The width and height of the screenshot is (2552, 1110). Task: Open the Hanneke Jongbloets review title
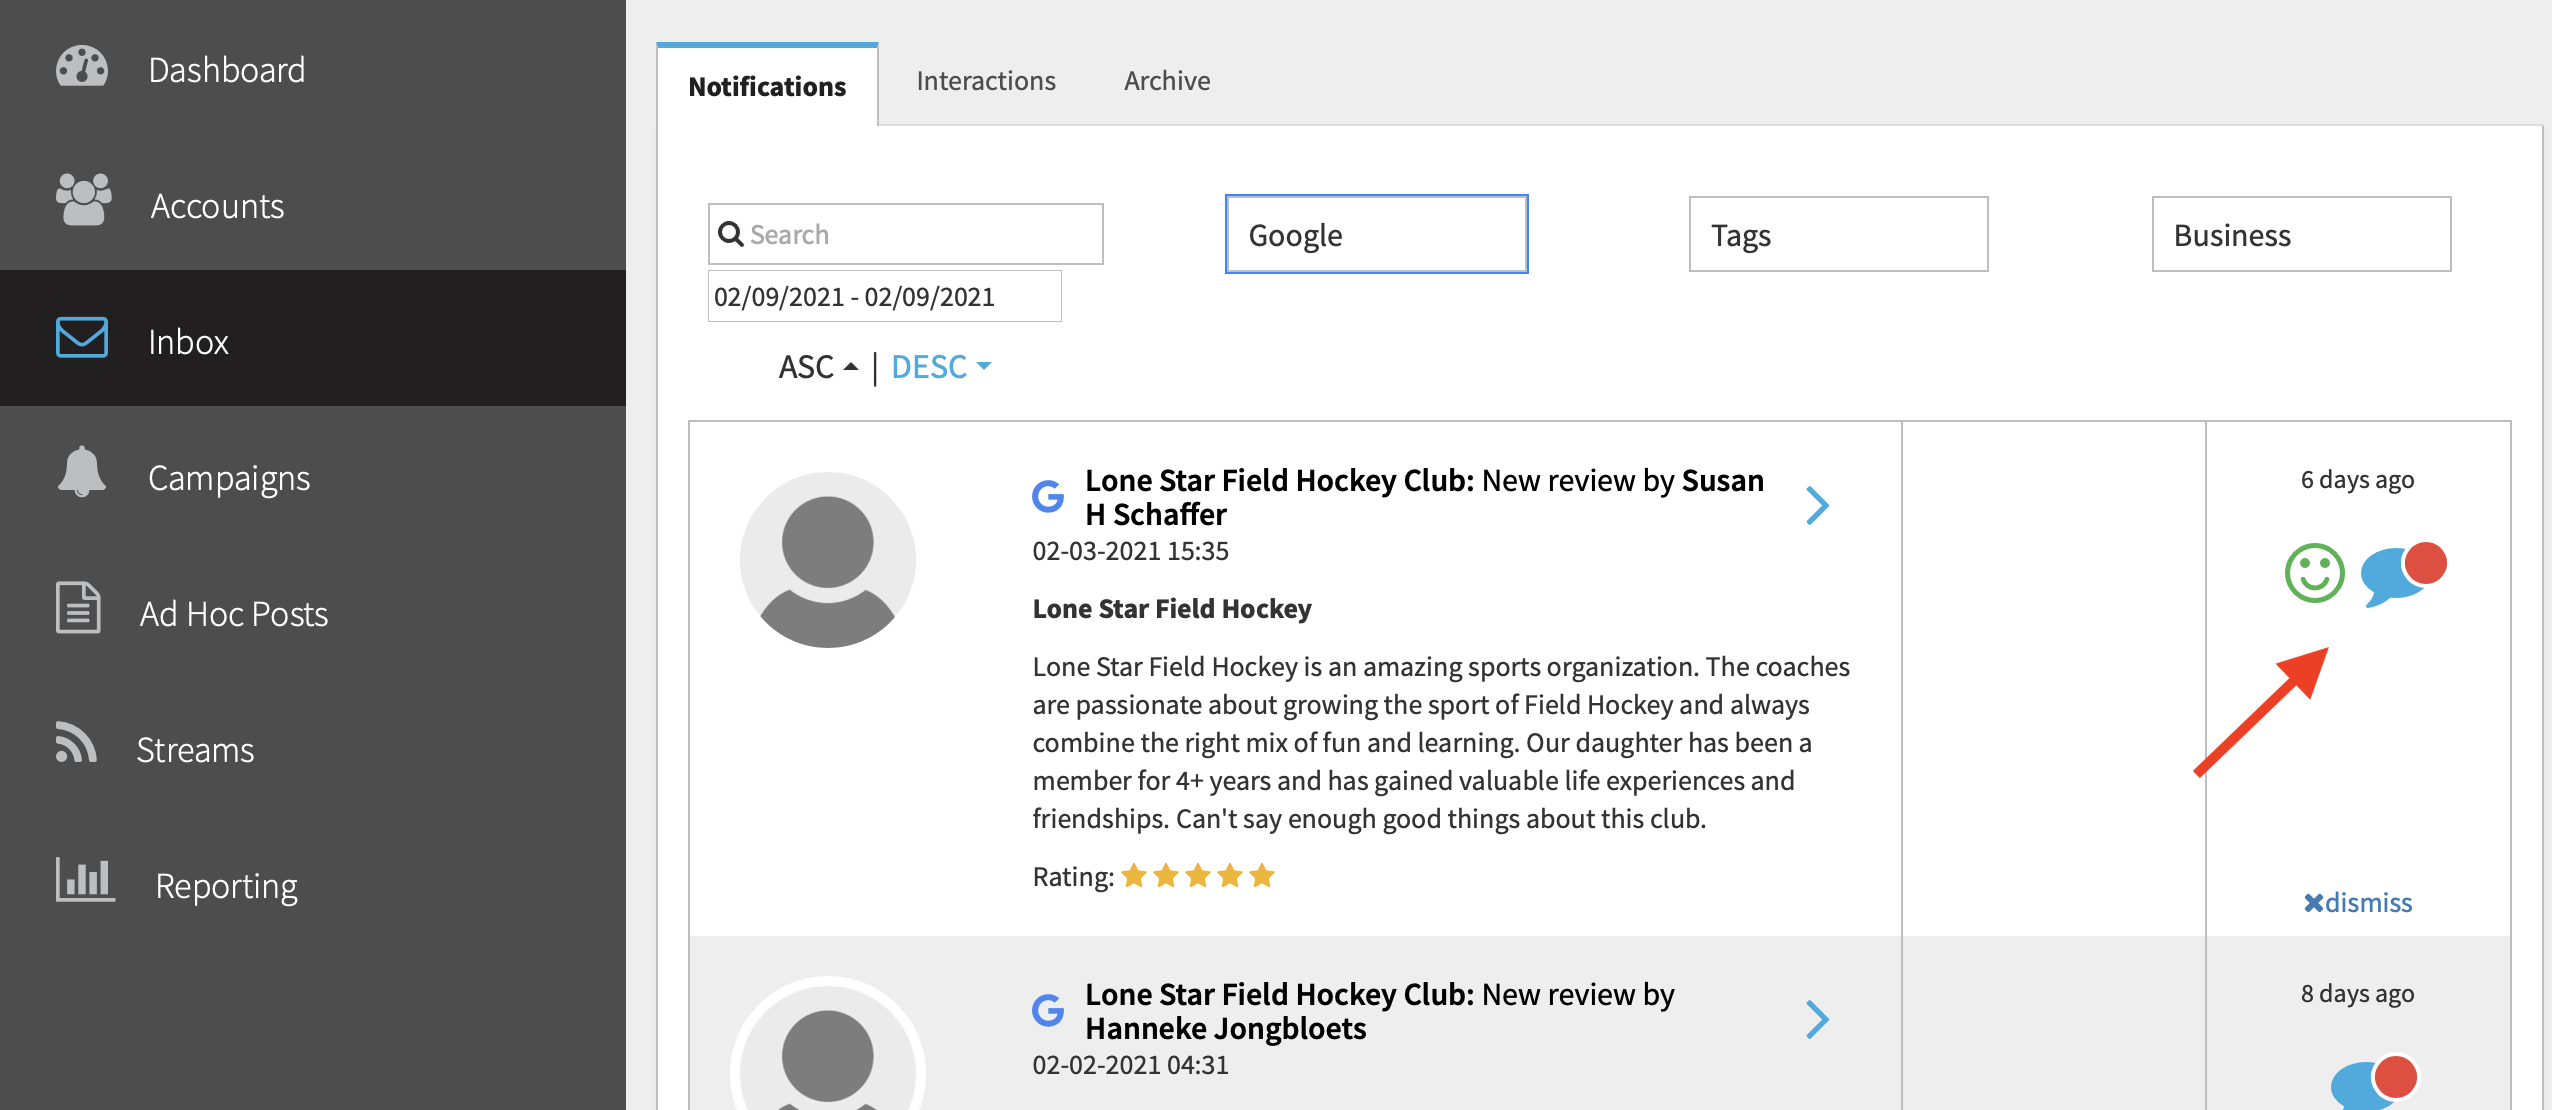1378,1011
